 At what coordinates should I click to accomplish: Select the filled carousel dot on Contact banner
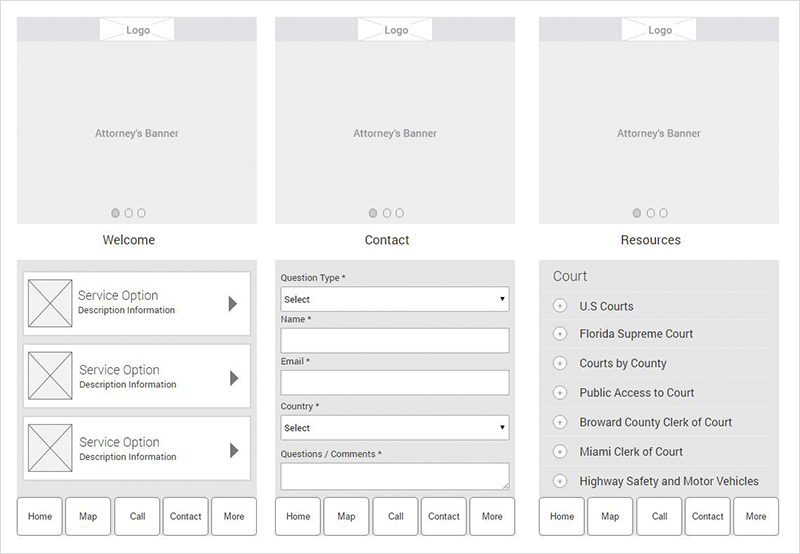point(373,213)
